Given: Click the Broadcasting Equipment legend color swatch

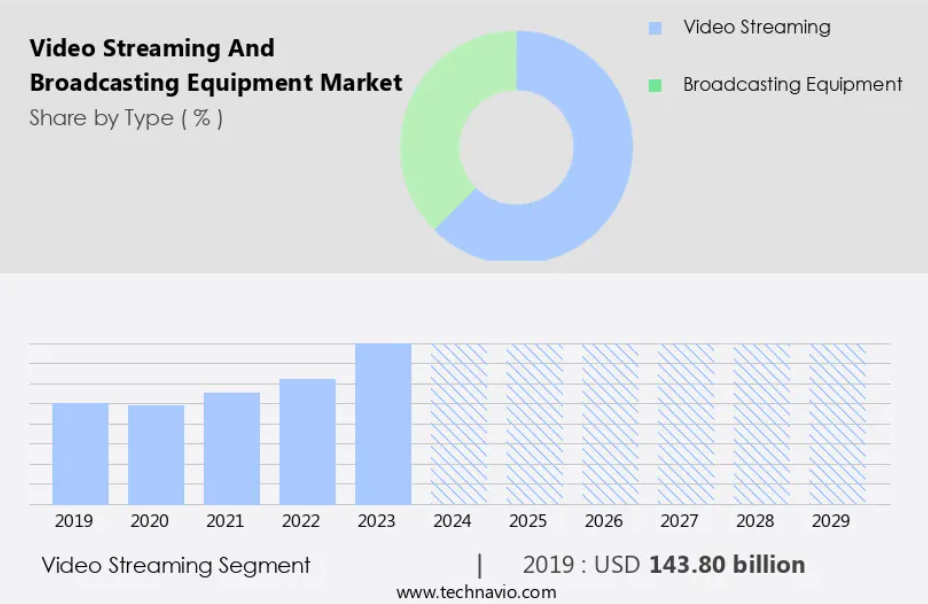Looking at the screenshot, I should coord(655,85).
